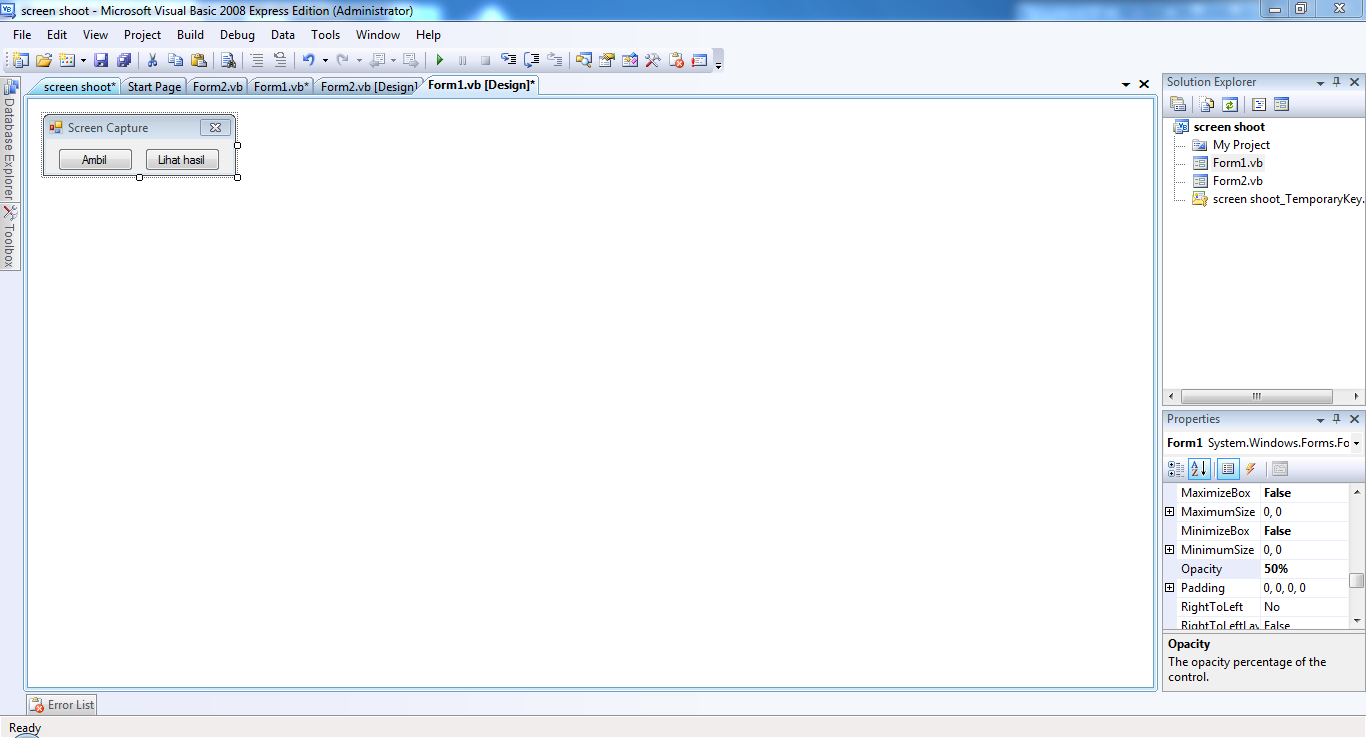
Task: Toggle auto-hide pin on Solution Explorer
Action: coord(1337,82)
